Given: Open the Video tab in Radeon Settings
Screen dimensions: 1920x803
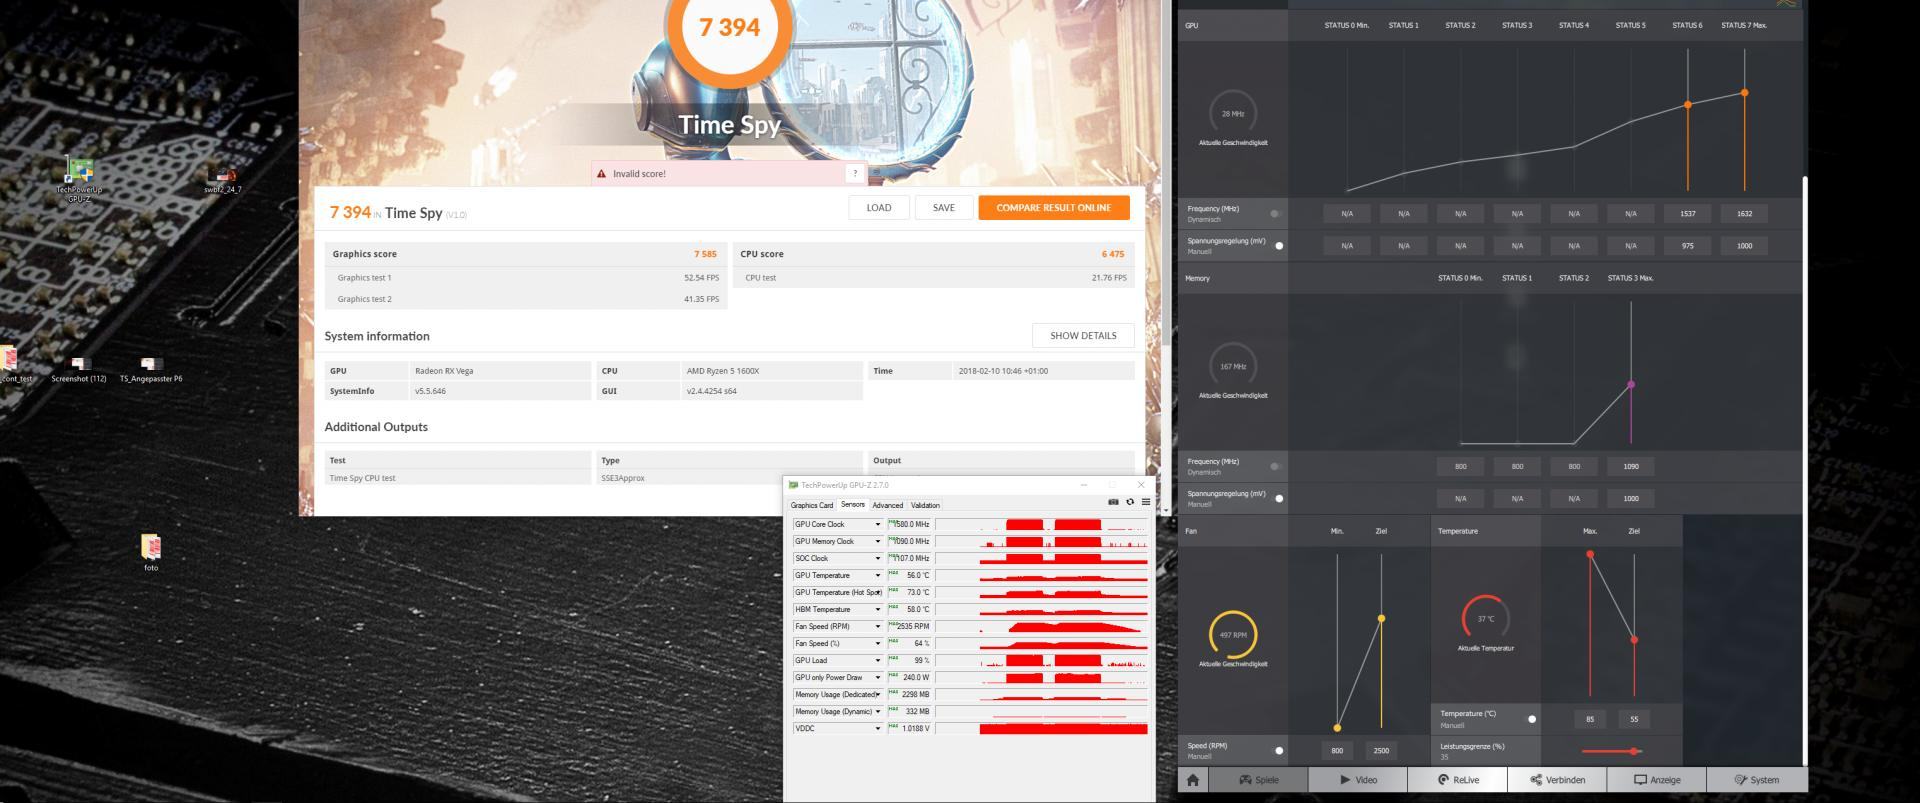Looking at the screenshot, I should pos(1357,780).
